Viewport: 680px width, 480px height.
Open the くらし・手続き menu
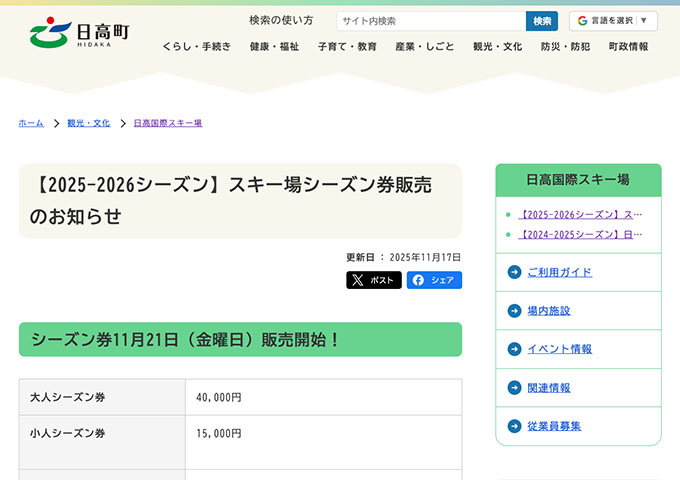click(x=196, y=46)
